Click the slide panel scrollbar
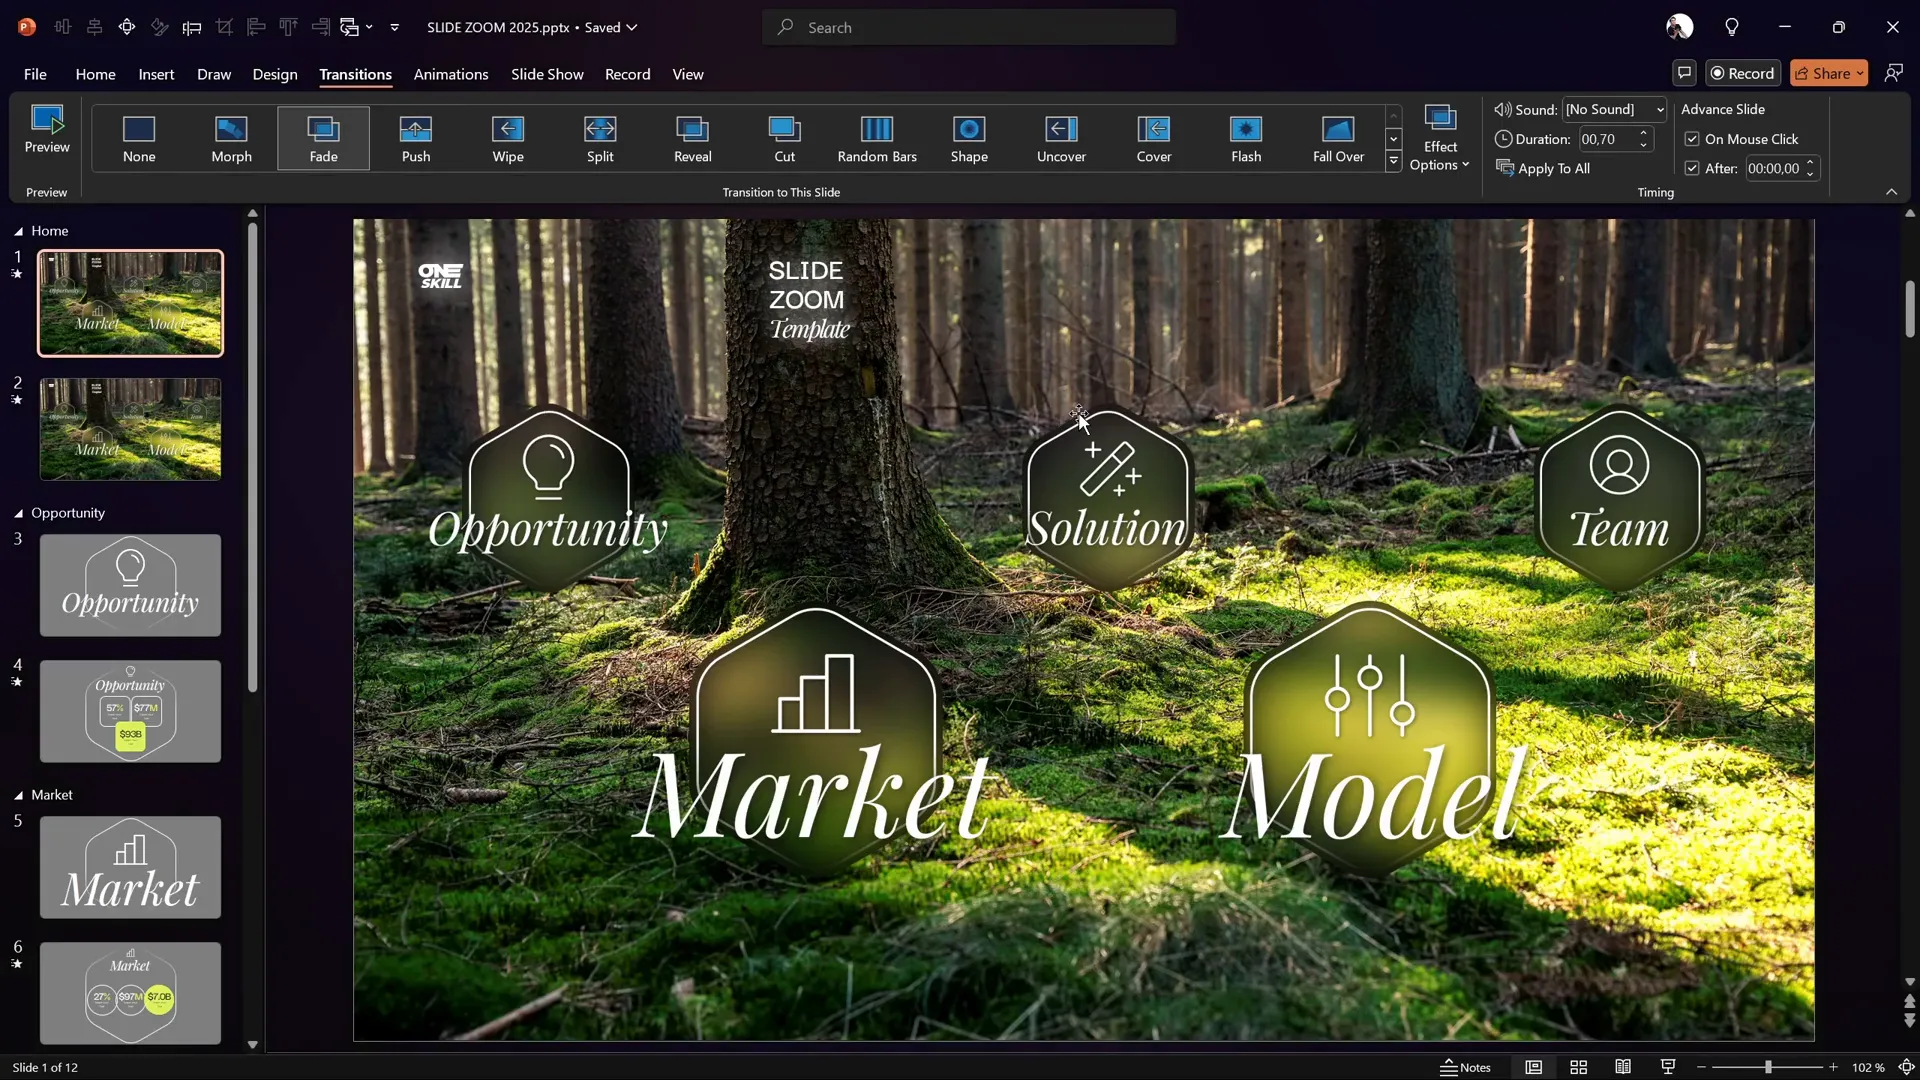 [x=252, y=457]
